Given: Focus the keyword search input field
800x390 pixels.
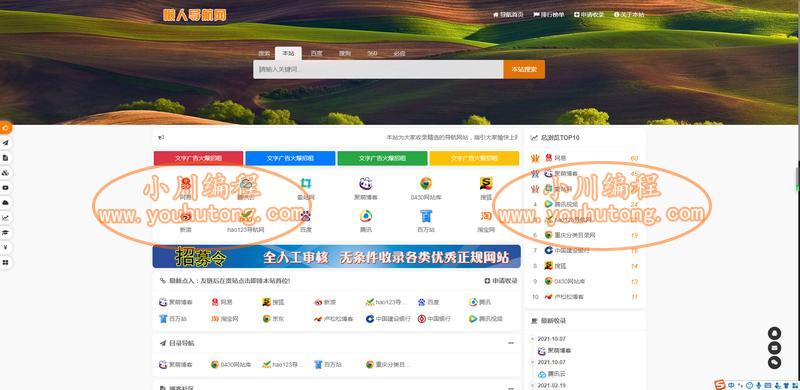Looking at the screenshot, I should 378,69.
